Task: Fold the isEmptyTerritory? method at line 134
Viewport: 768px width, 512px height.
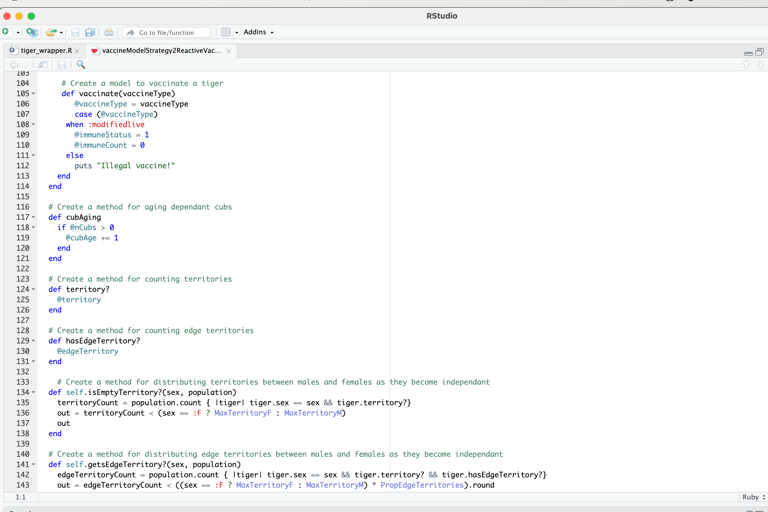Action: coord(34,392)
